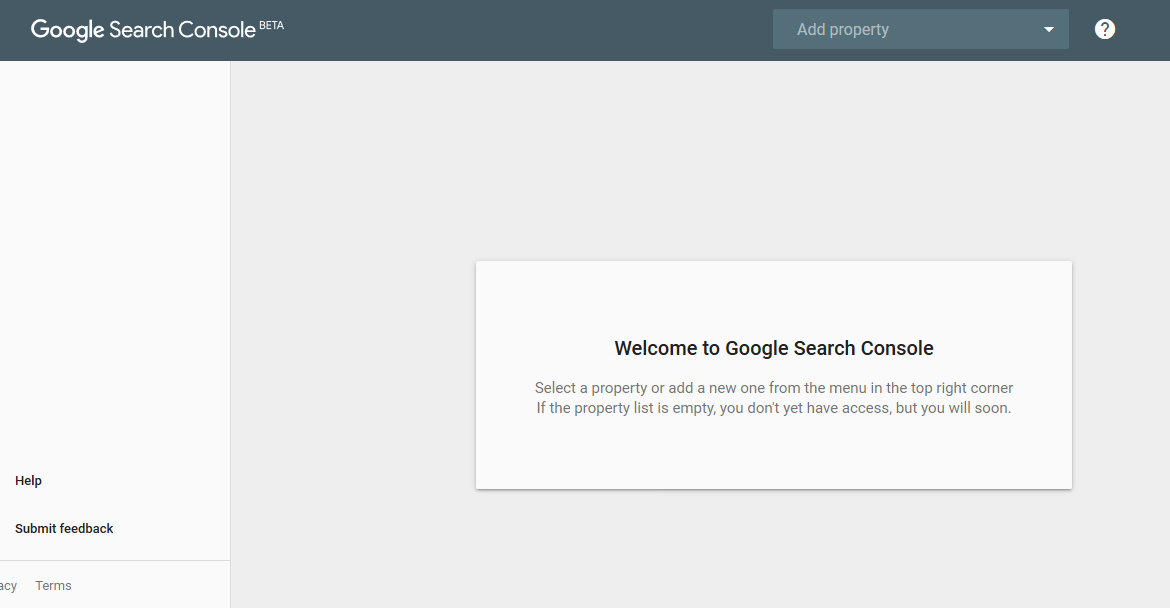Click the 'If the property list is empty' line
1170x608 pixels.
[774, 408]
